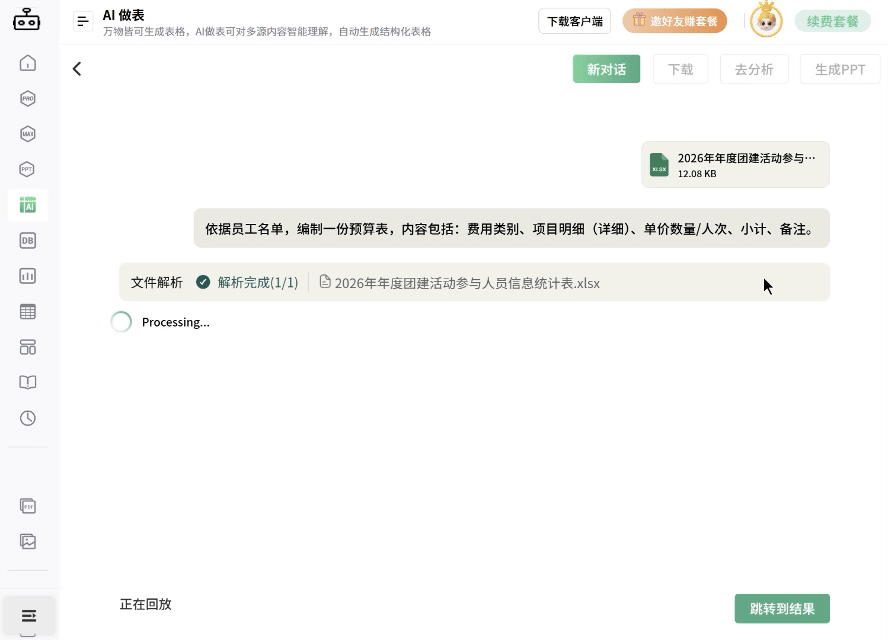Viewport: 888px width, 640px height.
Task: Open the uploaded 2026年年度团建 xlsx file card
Action: (x=735, y=164)
